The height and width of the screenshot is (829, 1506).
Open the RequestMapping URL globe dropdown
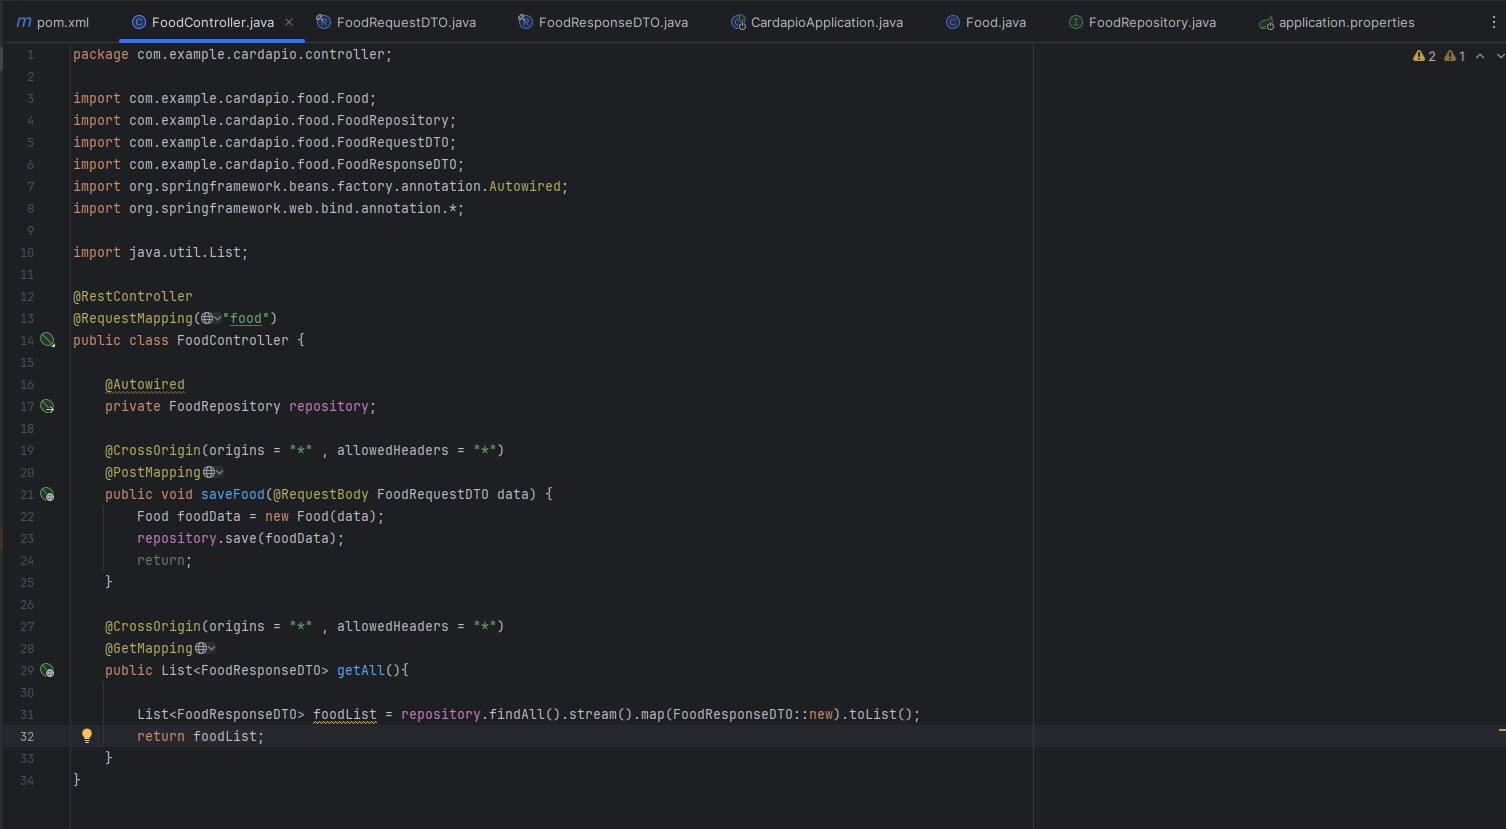210,318
